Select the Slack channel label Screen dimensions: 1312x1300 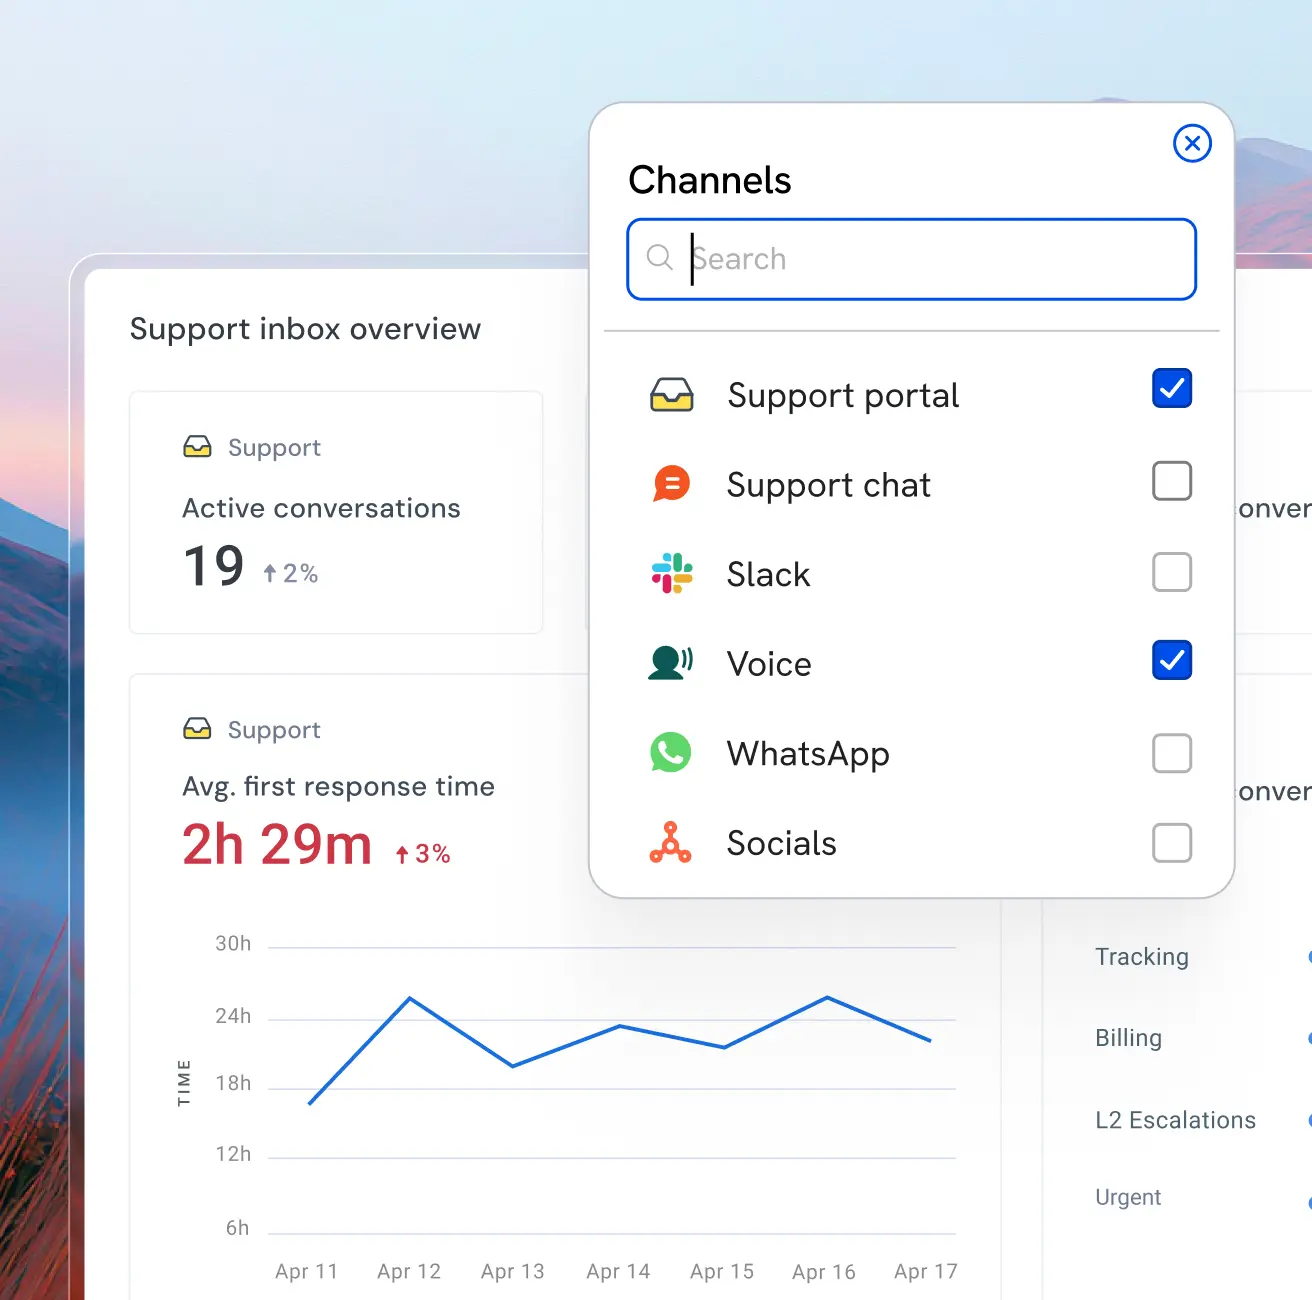pos(769,574)
